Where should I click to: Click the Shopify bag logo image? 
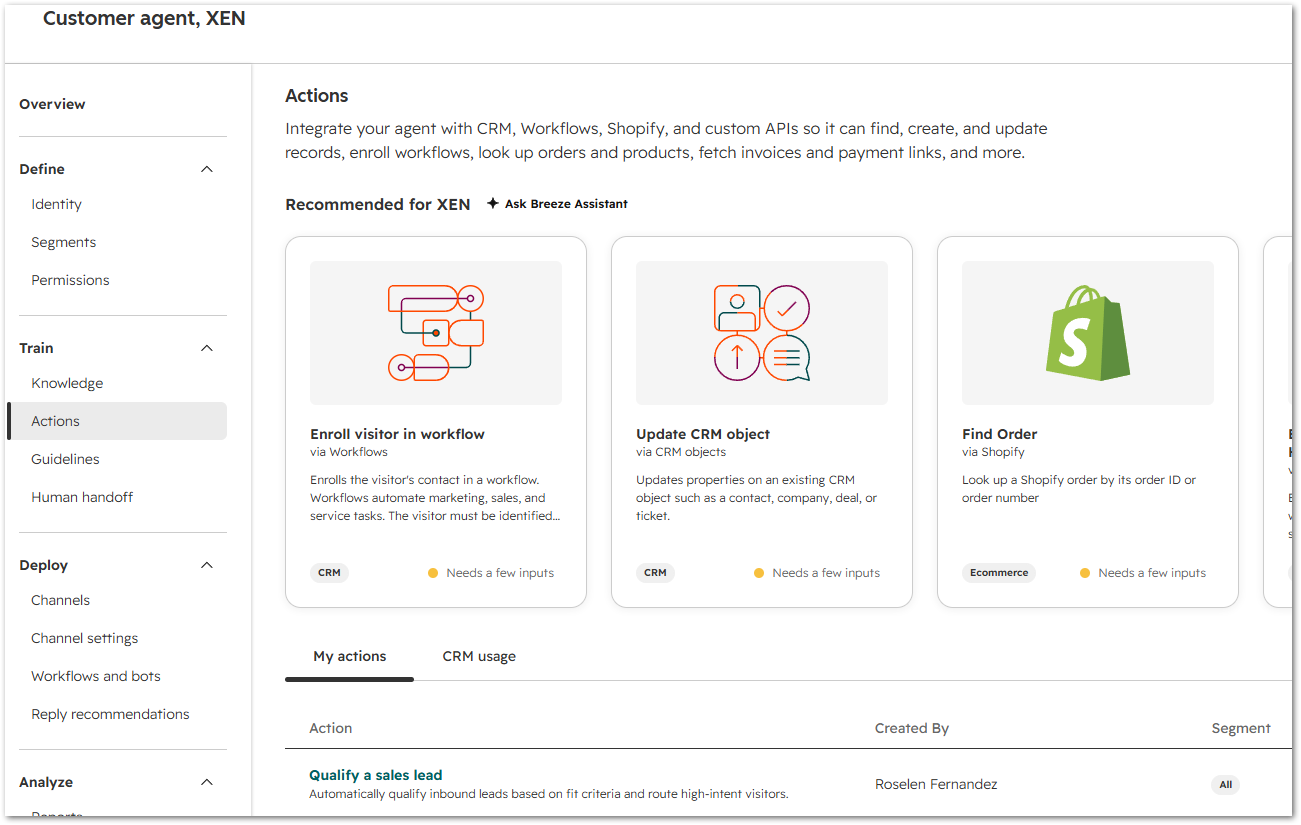pos(1088,332)
